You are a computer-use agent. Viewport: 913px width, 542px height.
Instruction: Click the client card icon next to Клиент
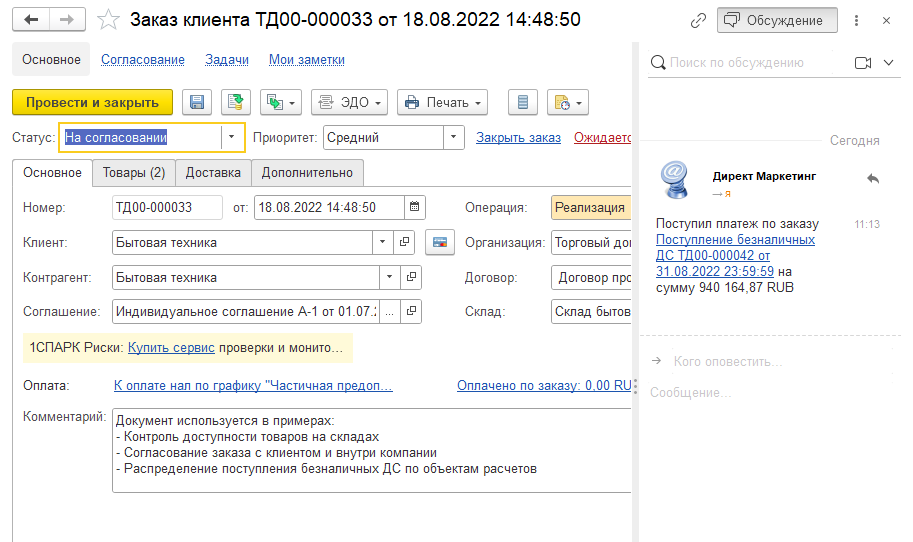coord(440,242)
